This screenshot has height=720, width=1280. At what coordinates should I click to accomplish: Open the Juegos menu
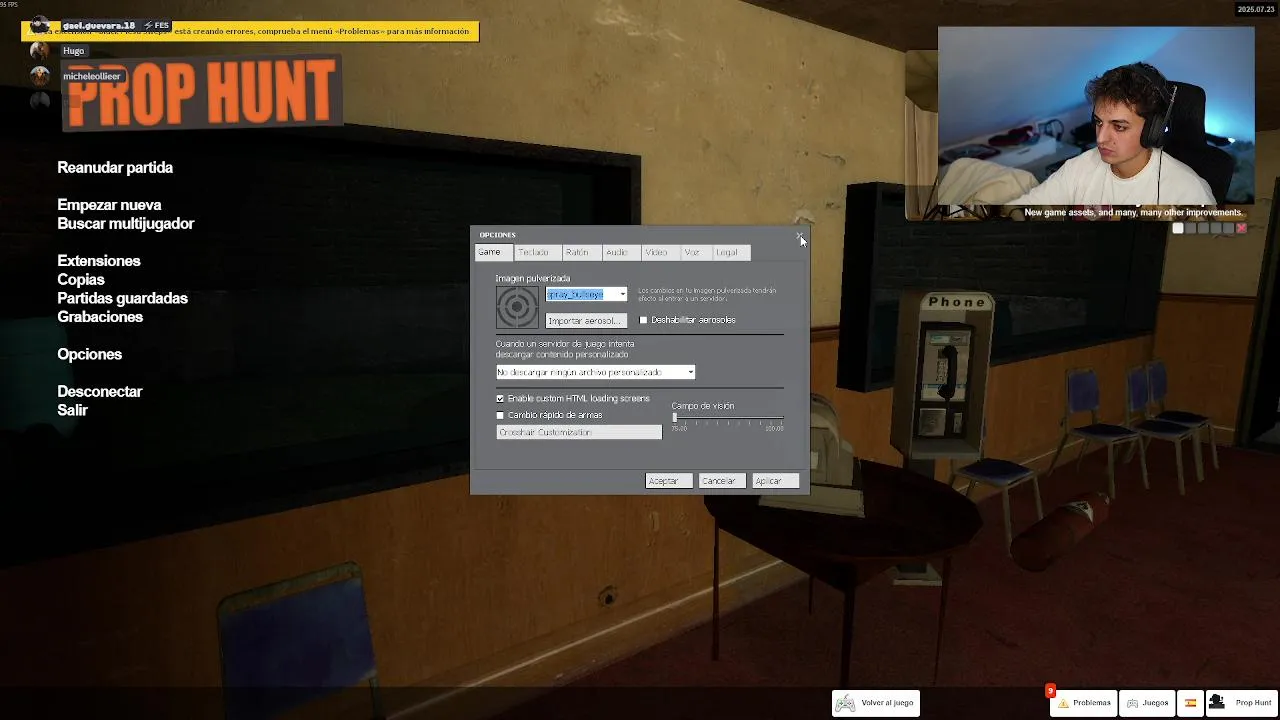click(1146, 703)
